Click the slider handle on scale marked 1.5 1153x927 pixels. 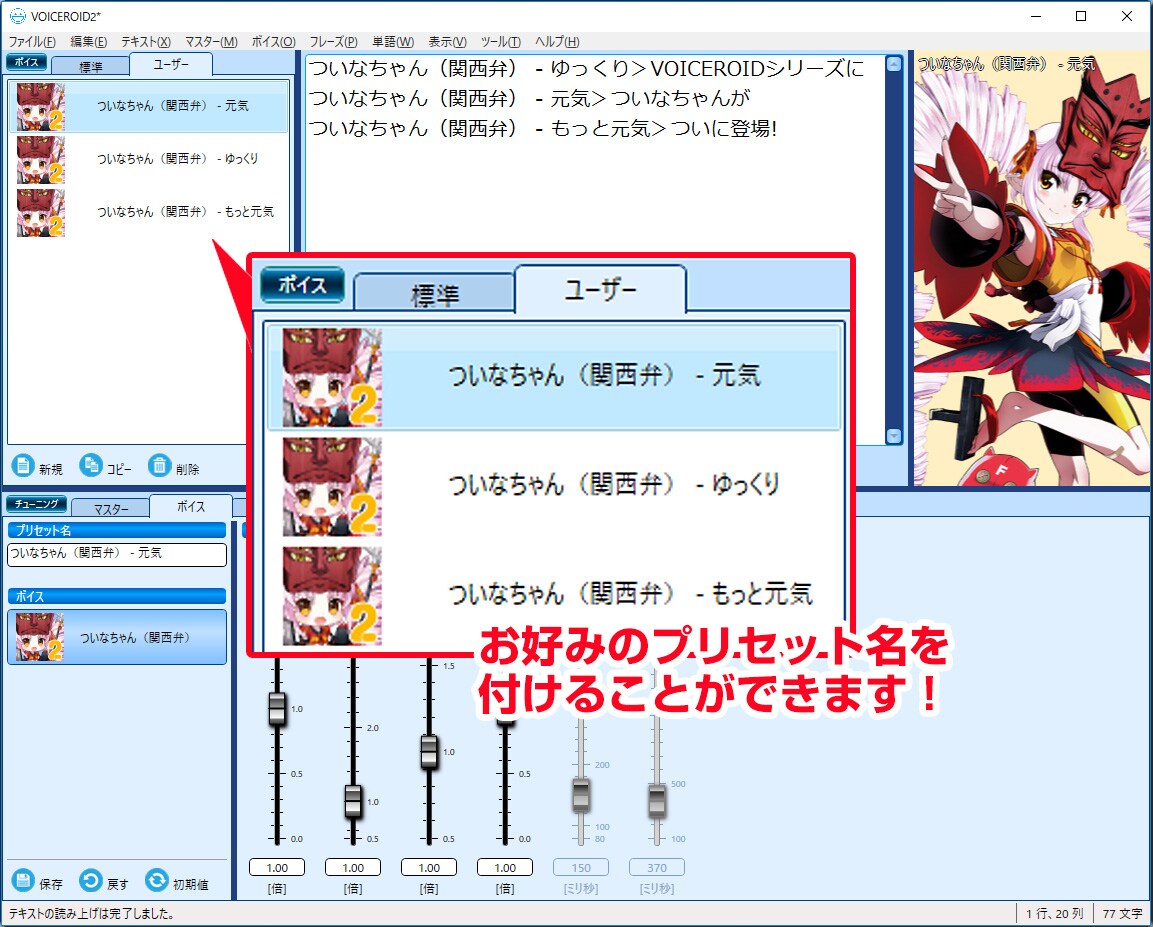tap(429, 752)
